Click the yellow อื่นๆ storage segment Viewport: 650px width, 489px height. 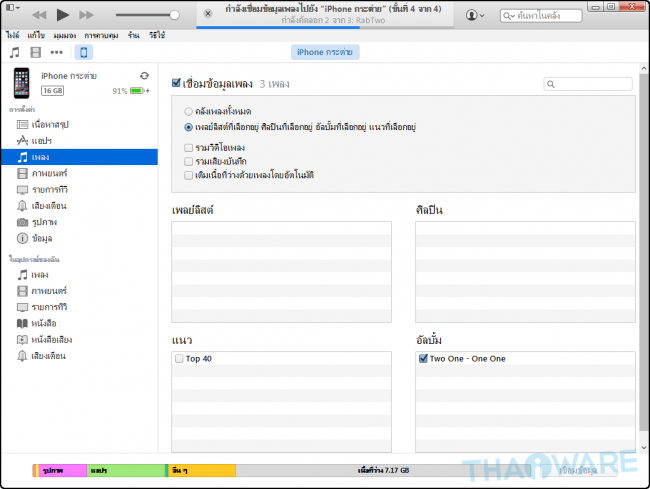point(202,470)
